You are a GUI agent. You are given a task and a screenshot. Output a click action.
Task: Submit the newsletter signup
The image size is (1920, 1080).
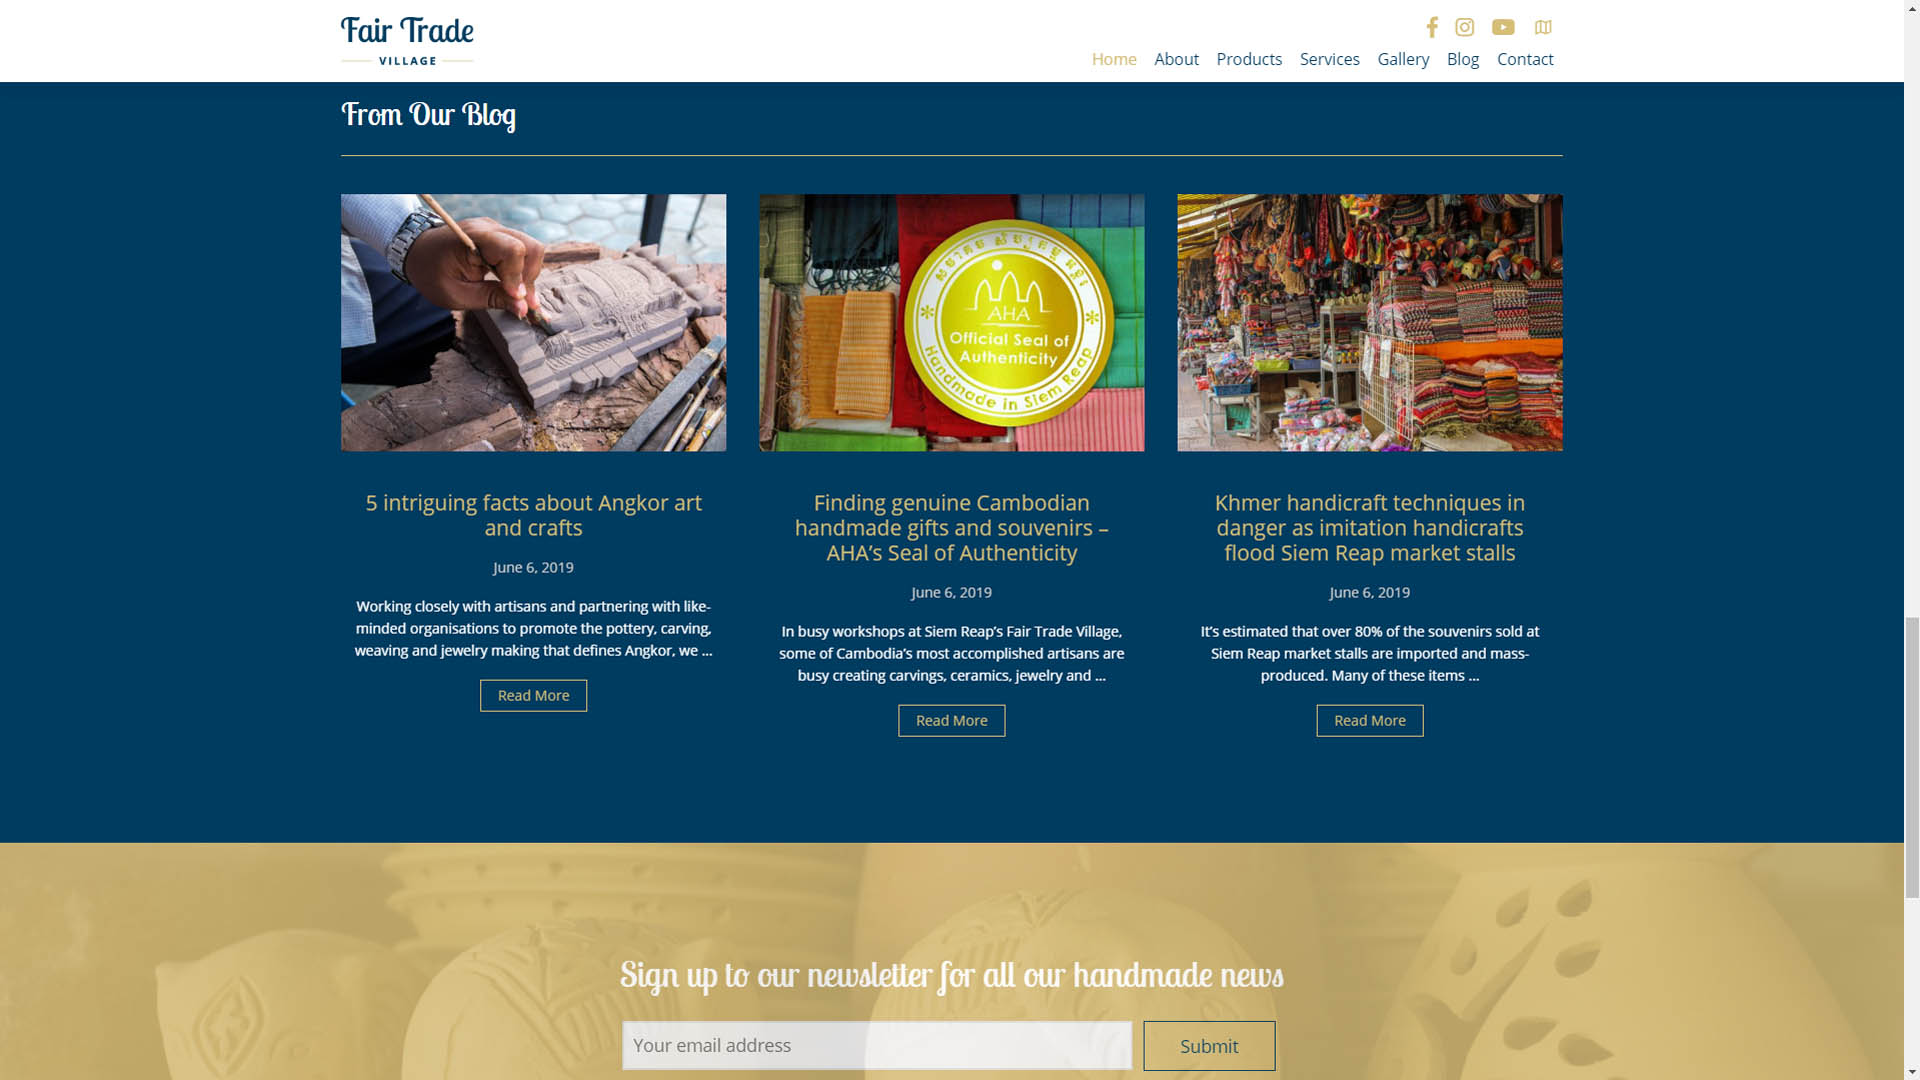[x=1209, y=1046]
